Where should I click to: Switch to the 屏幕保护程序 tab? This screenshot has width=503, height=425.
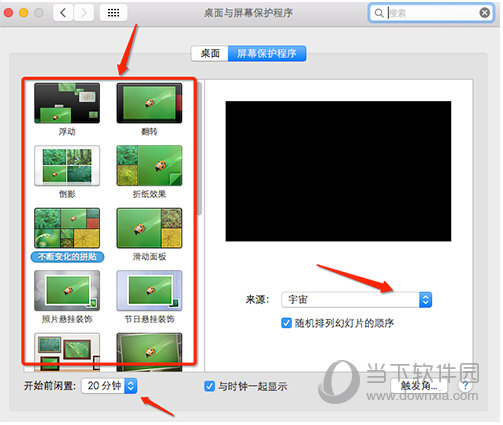click(x=267, y=53)
